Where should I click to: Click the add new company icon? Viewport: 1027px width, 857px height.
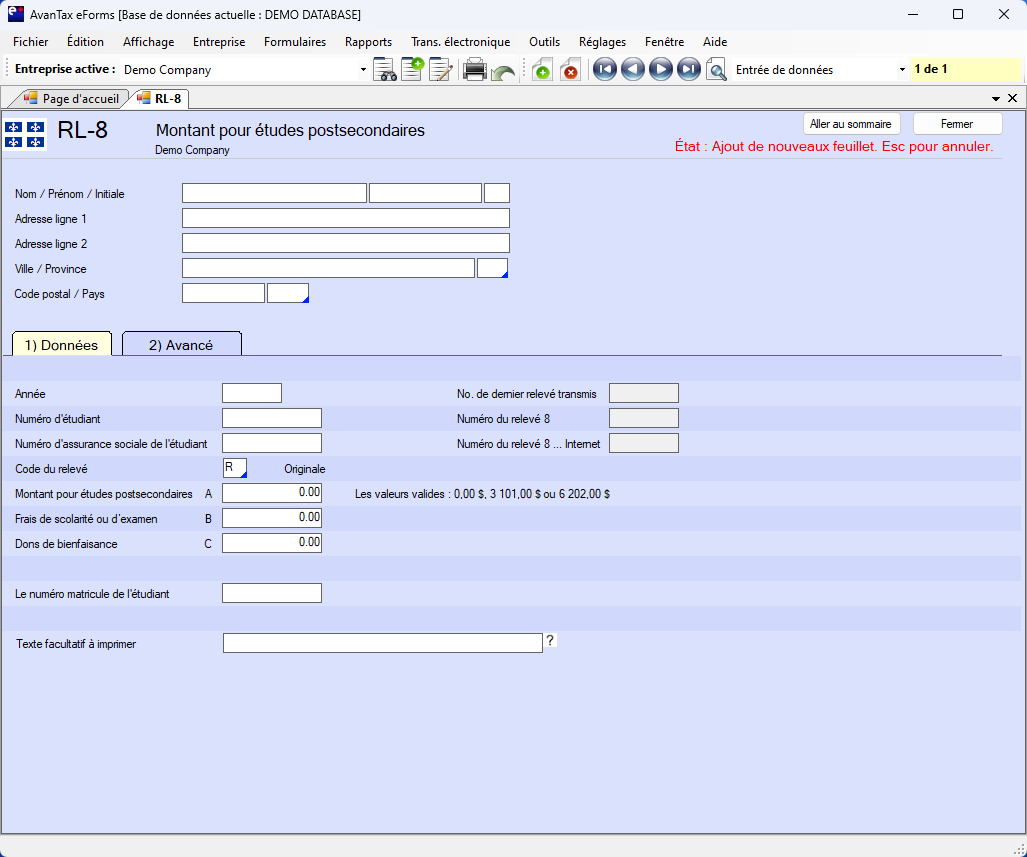tap(412, 70)
